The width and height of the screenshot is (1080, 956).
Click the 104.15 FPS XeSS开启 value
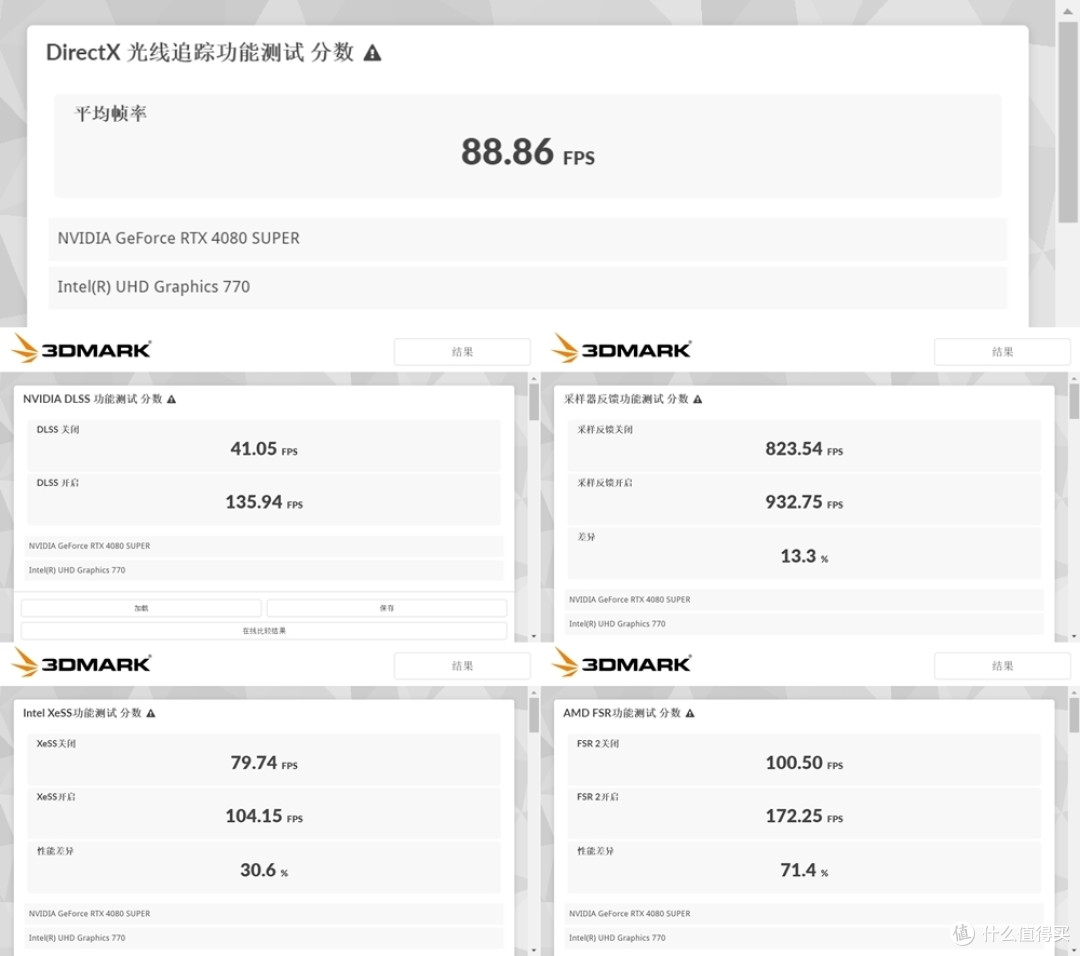click(264, 816)
